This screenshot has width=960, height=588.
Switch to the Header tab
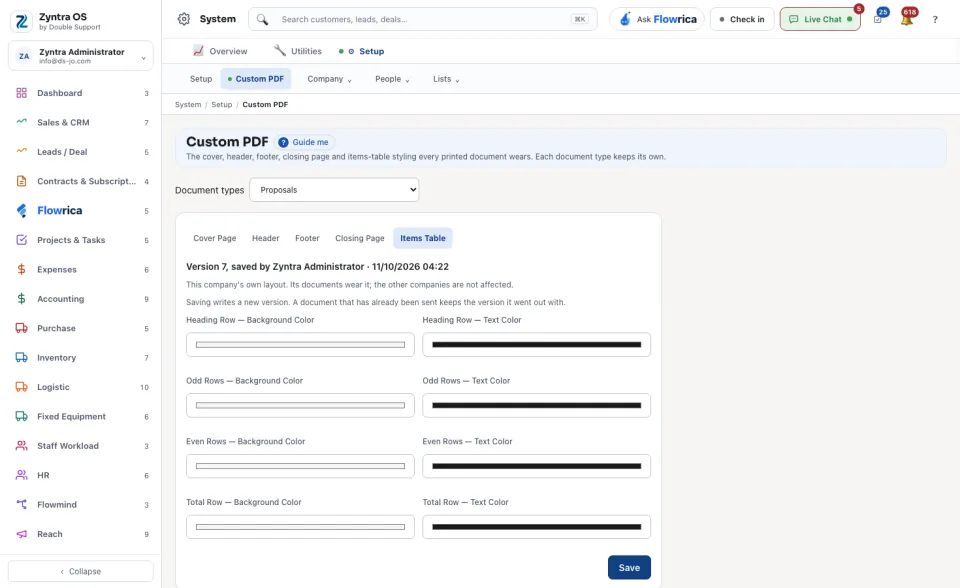tap(266, 238)
